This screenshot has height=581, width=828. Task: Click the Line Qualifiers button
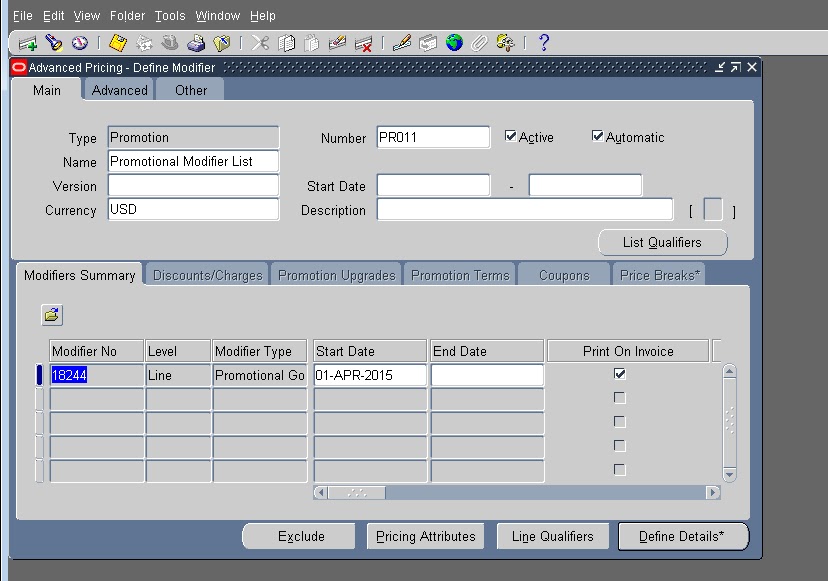point(552,537)
